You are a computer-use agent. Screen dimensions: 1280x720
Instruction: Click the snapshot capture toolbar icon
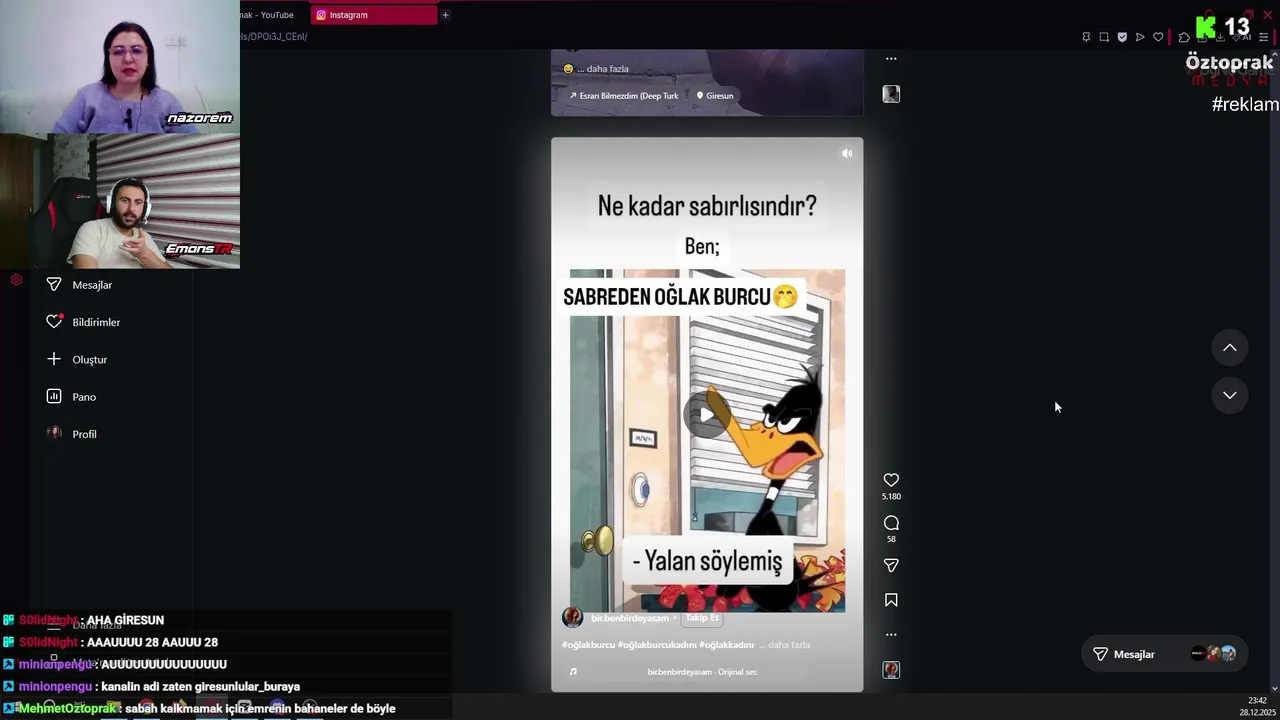pyautogui.click(x=1104, y=37)
